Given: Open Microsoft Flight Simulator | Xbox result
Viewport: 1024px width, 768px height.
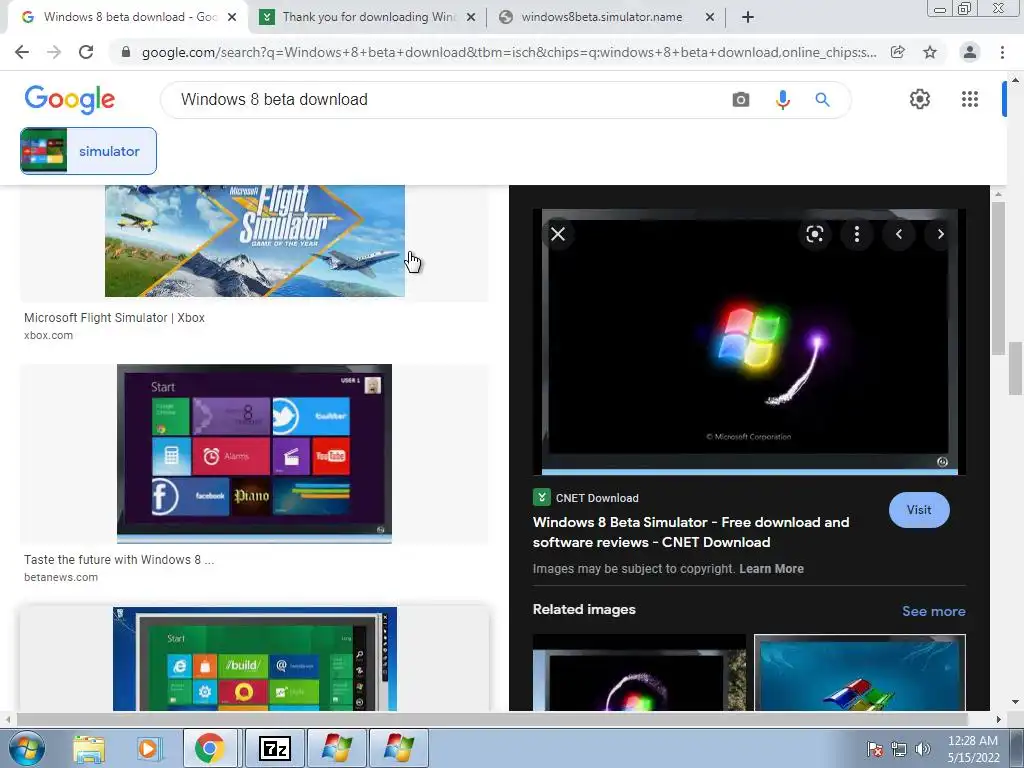Looking at the screenshot, I should pos(114,318).
